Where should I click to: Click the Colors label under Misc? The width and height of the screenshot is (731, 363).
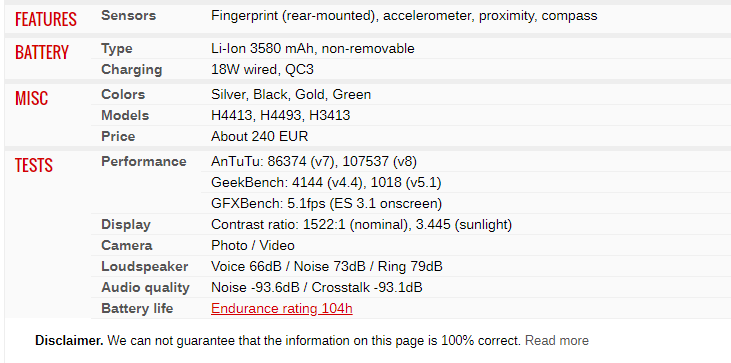[x=123, y=95]
